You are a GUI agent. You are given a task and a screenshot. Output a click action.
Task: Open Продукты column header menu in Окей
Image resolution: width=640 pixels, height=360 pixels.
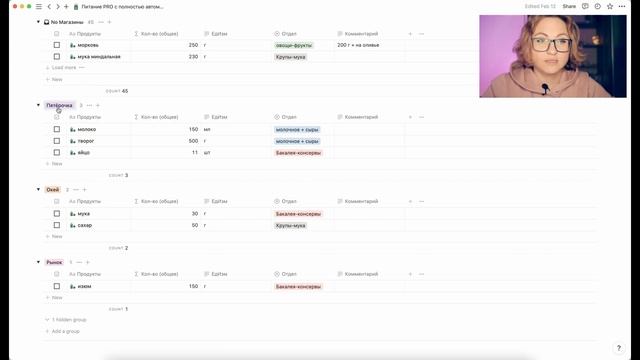[85, 201]
